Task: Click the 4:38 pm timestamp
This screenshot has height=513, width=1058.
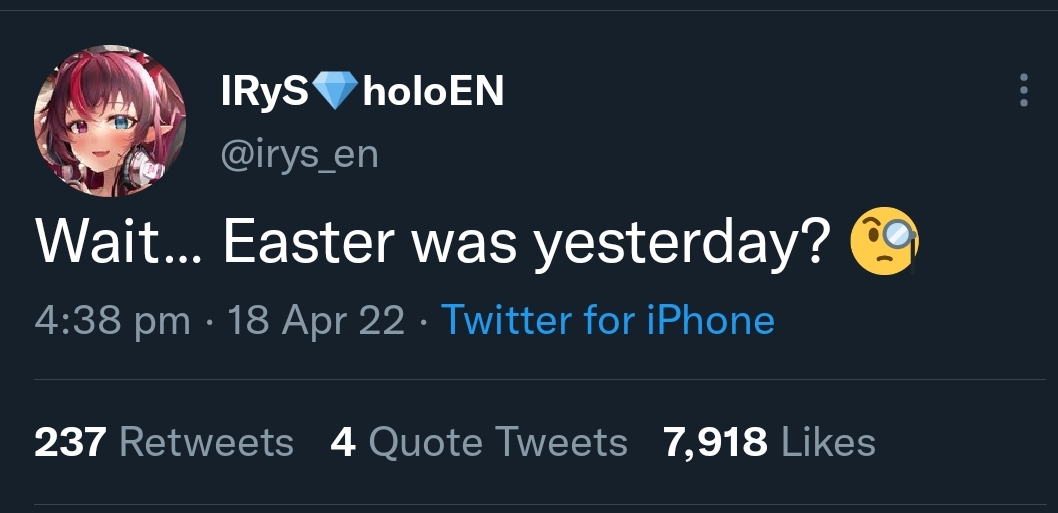Action: pyautogui.click(x=112, y=320)
